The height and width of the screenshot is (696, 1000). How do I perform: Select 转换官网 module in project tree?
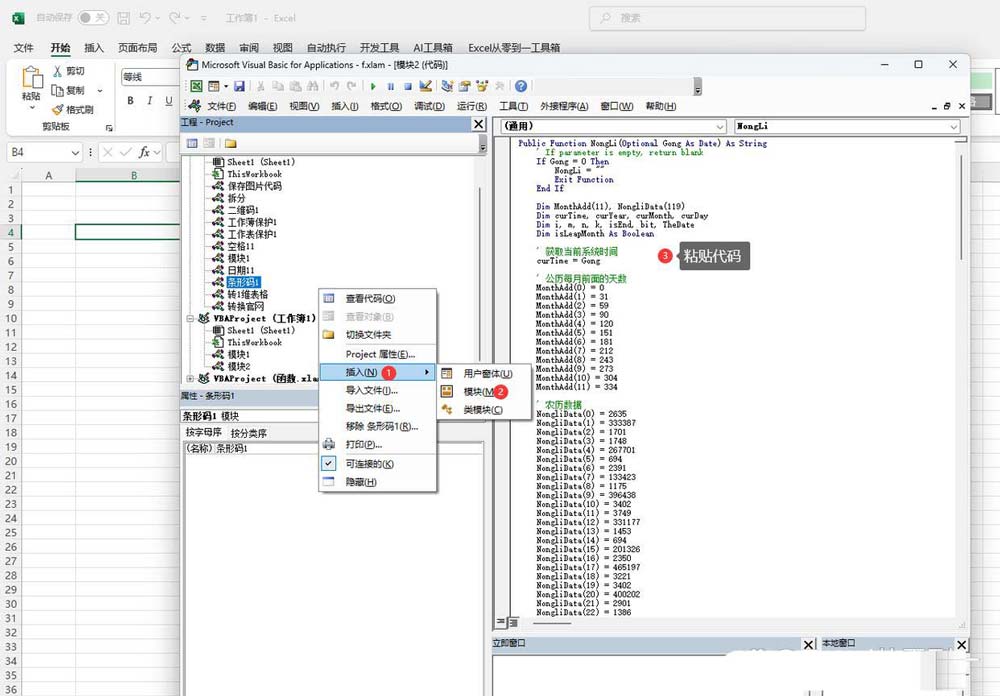pos(246,306)
